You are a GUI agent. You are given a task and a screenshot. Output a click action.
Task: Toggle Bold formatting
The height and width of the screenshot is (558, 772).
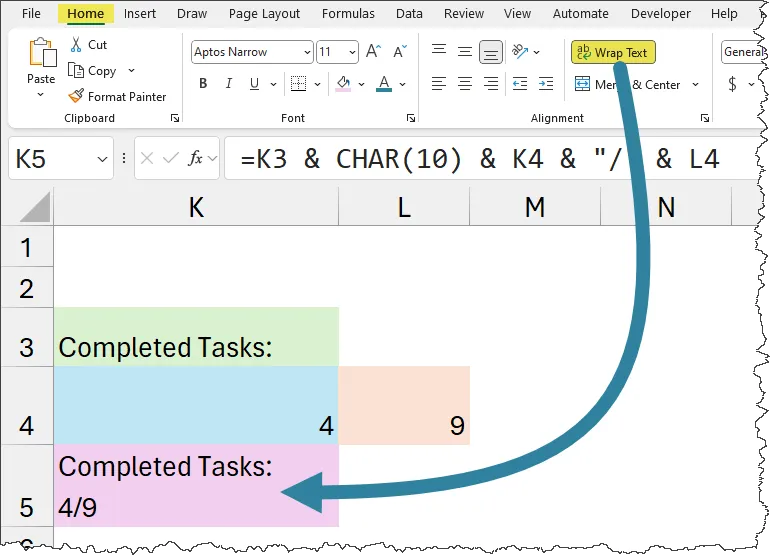click(203, 84)
